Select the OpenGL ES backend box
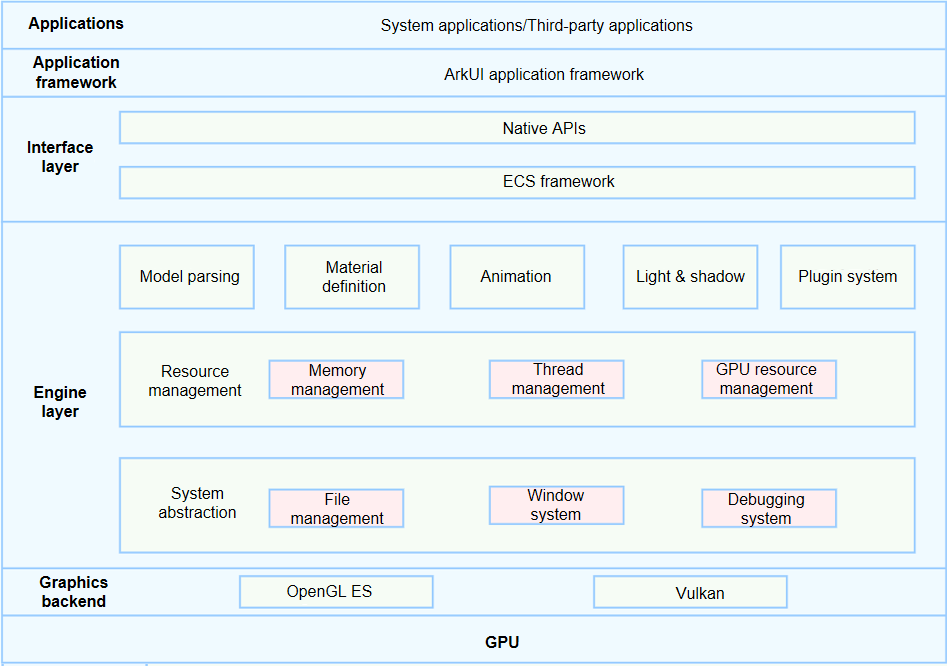Image resolution: width=947 pixels, height=666 pixels. coord(336,592)
